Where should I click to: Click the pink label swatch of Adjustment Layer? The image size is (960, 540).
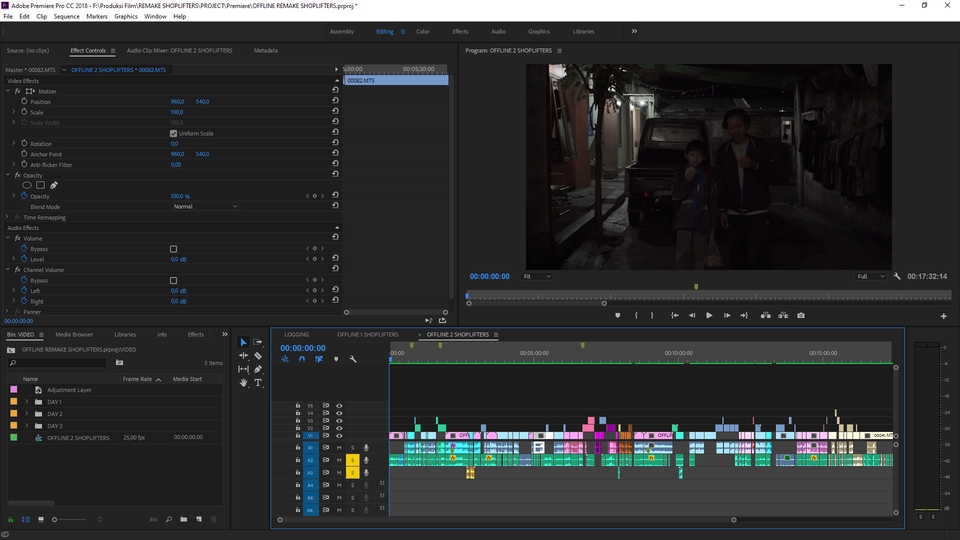[14, 390]
